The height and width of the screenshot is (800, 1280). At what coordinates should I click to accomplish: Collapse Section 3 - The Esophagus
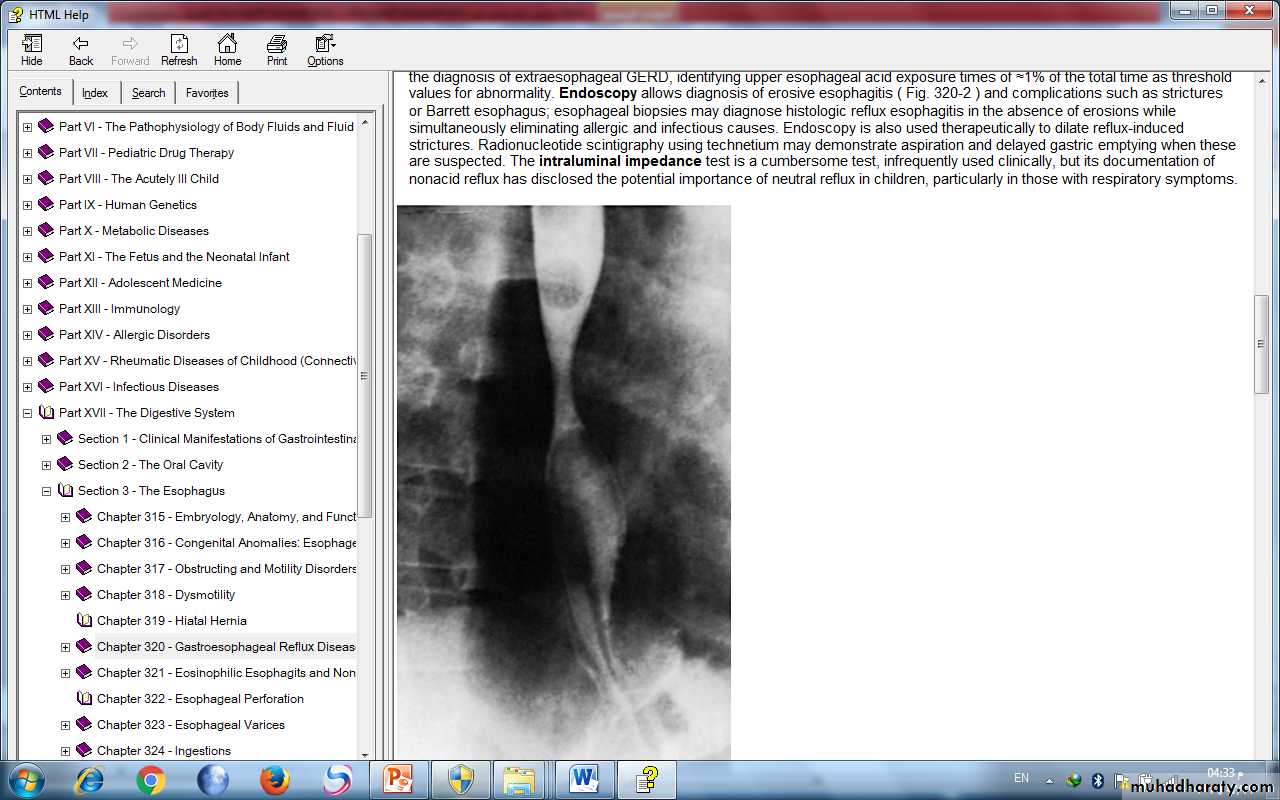click(47, 491)
